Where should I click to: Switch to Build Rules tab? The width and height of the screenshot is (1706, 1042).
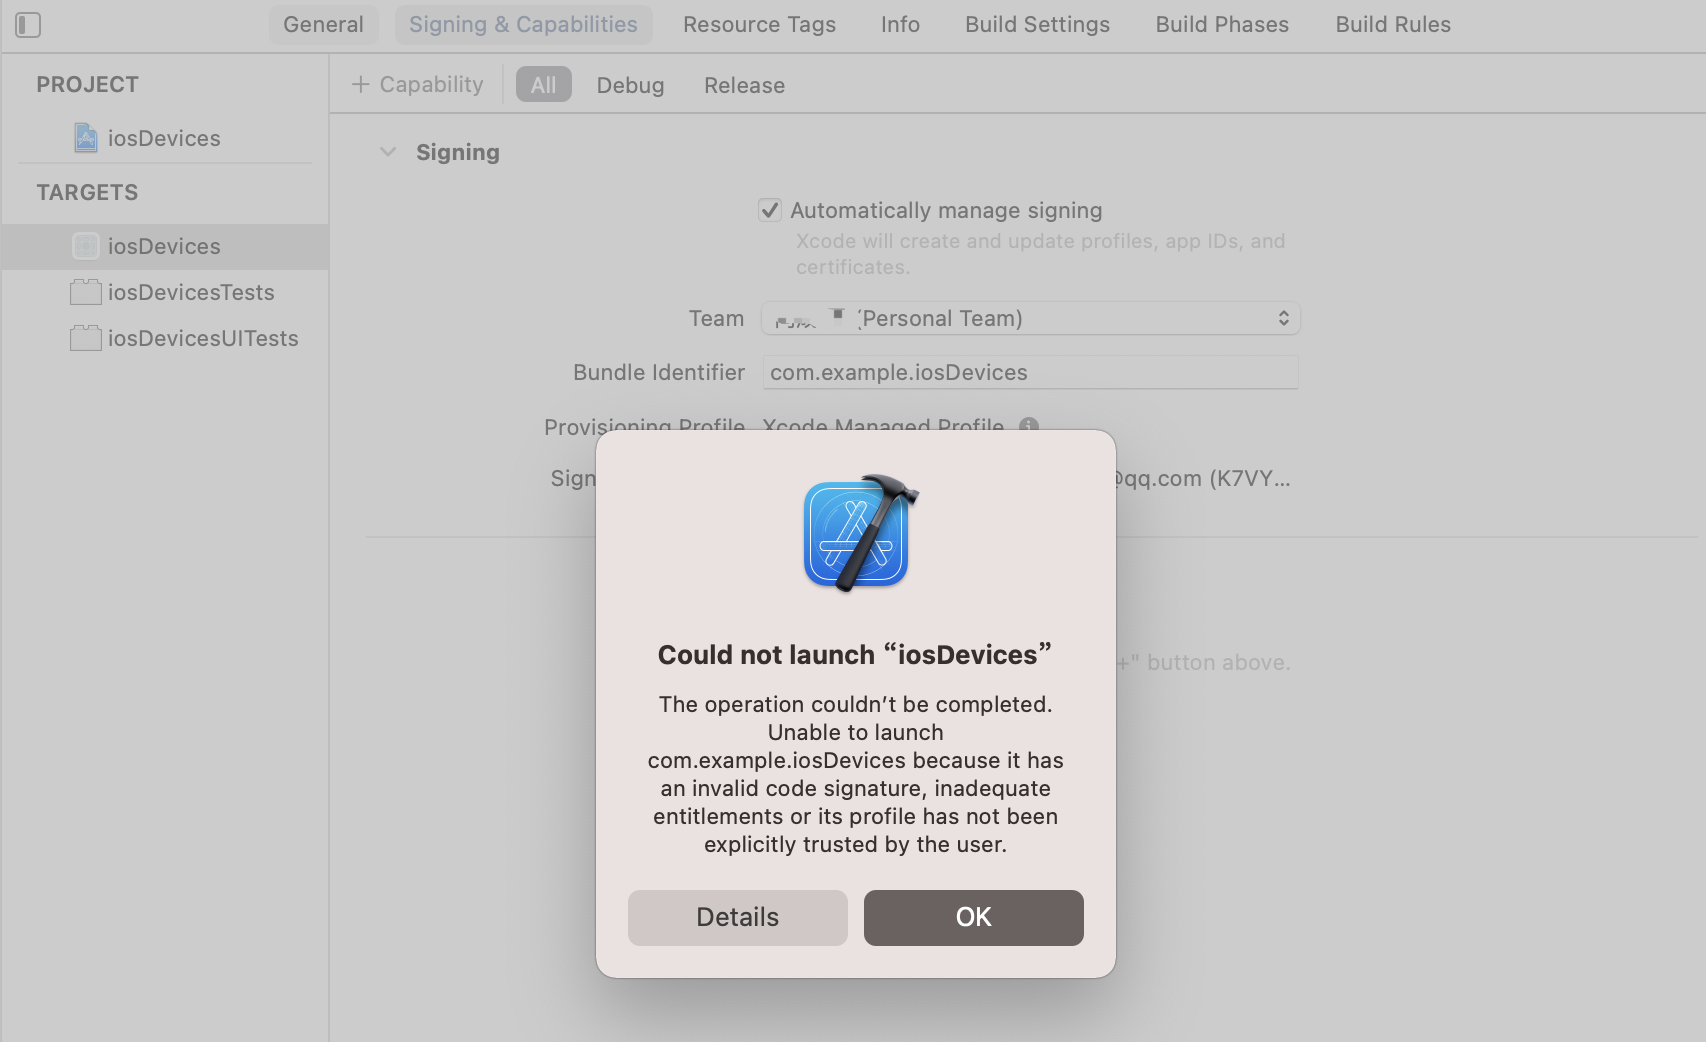tap(1393, 24)
